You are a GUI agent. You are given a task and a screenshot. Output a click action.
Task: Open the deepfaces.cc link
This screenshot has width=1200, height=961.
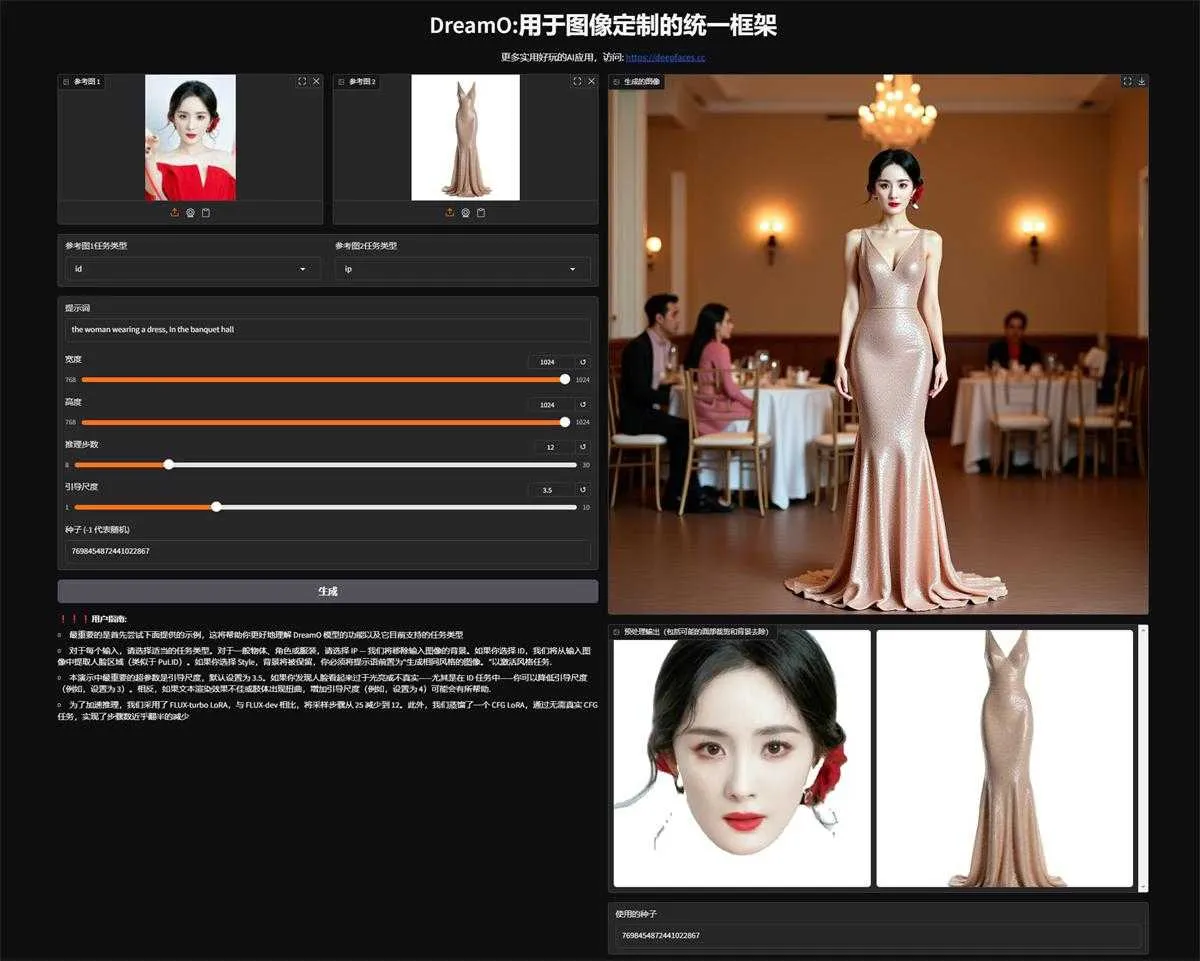coord(665,57)
